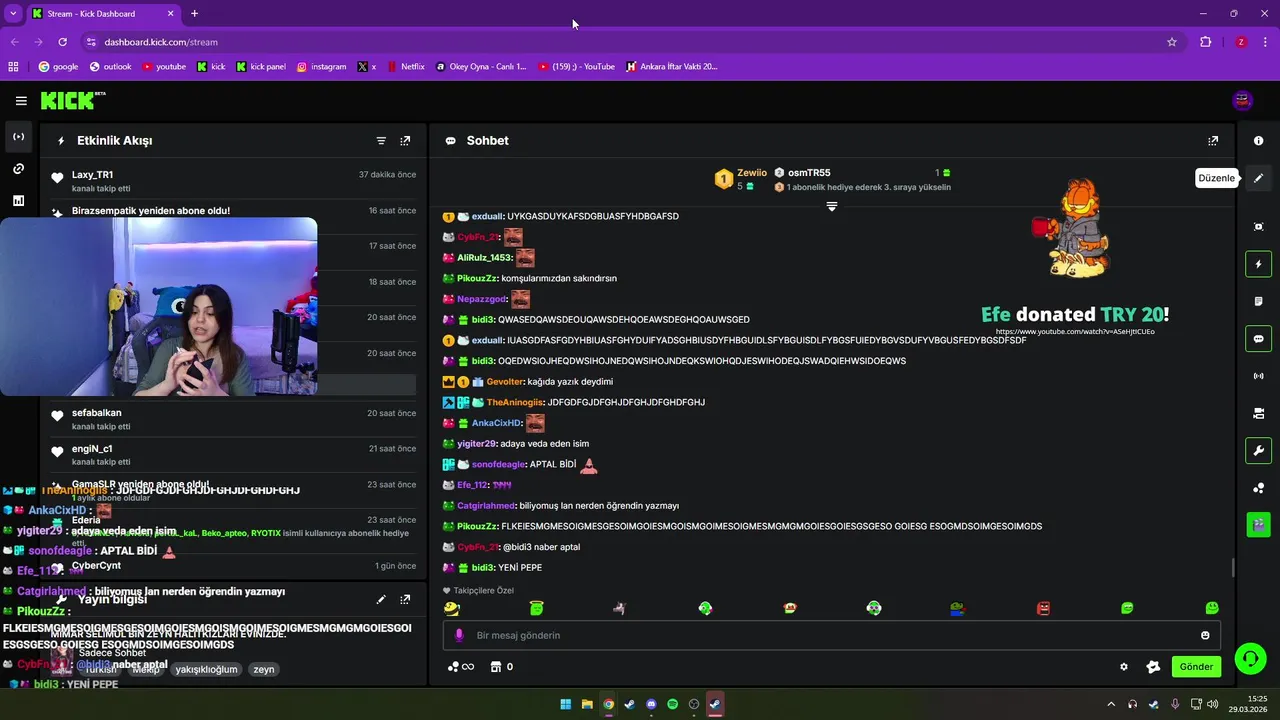The image size is (1280, 720).
Task: Open the Zewiio leaderboard name
Action: (x=752, y=173)
